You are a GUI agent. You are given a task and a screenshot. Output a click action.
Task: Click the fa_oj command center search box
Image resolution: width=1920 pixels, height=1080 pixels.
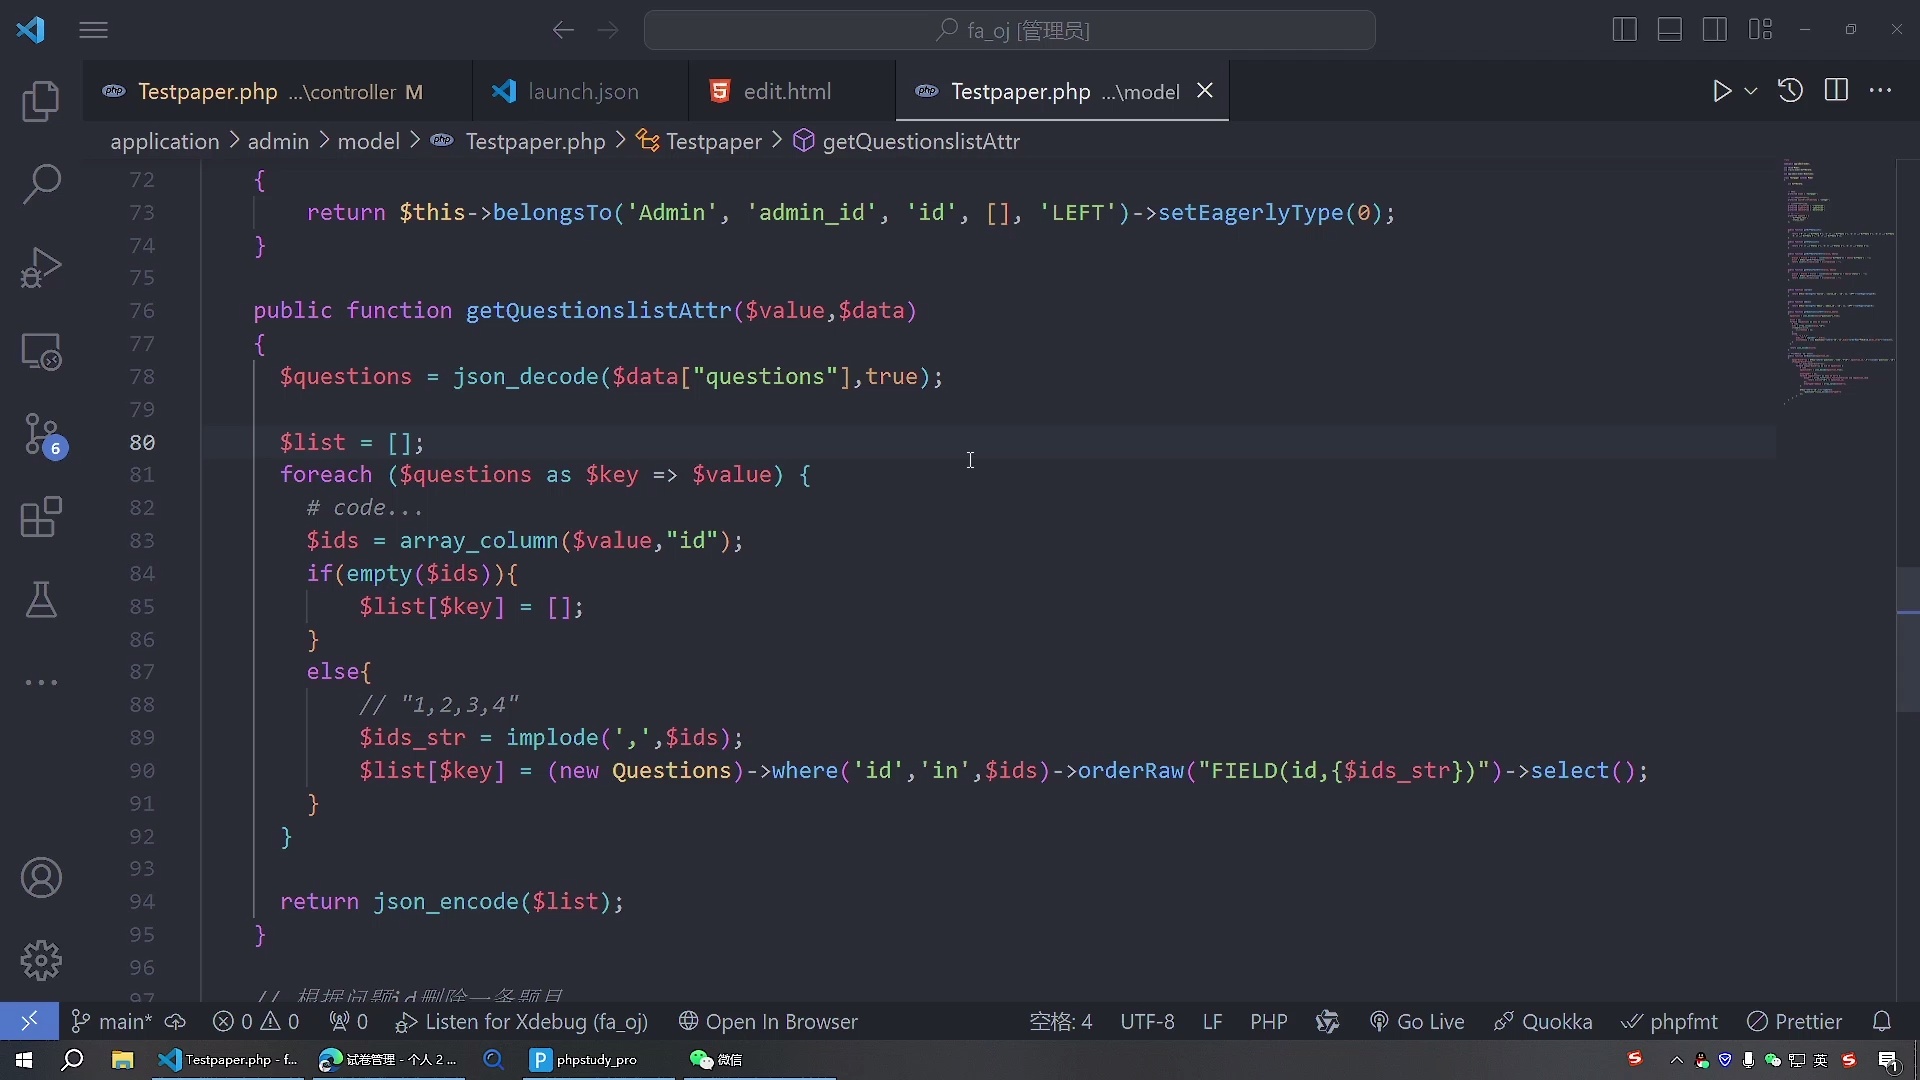coord(1010,30)
